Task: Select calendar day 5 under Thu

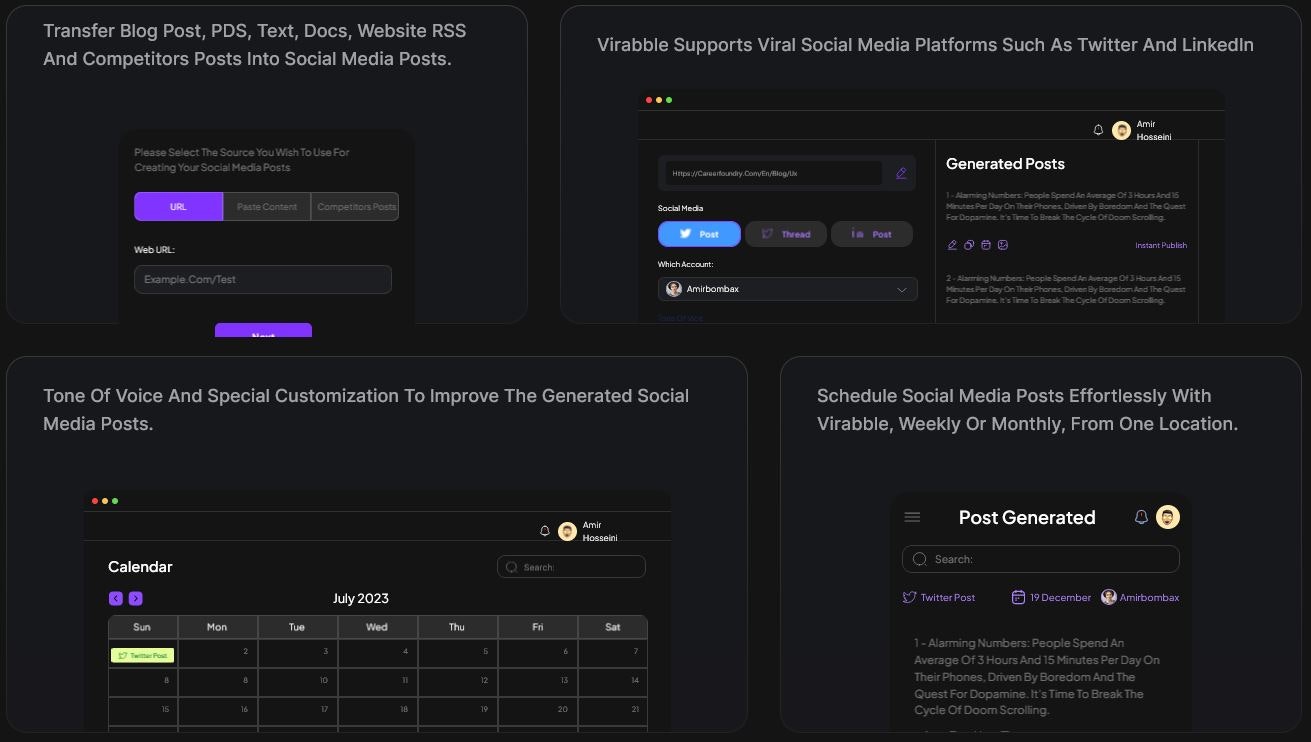Action: [x=458, y=654]
